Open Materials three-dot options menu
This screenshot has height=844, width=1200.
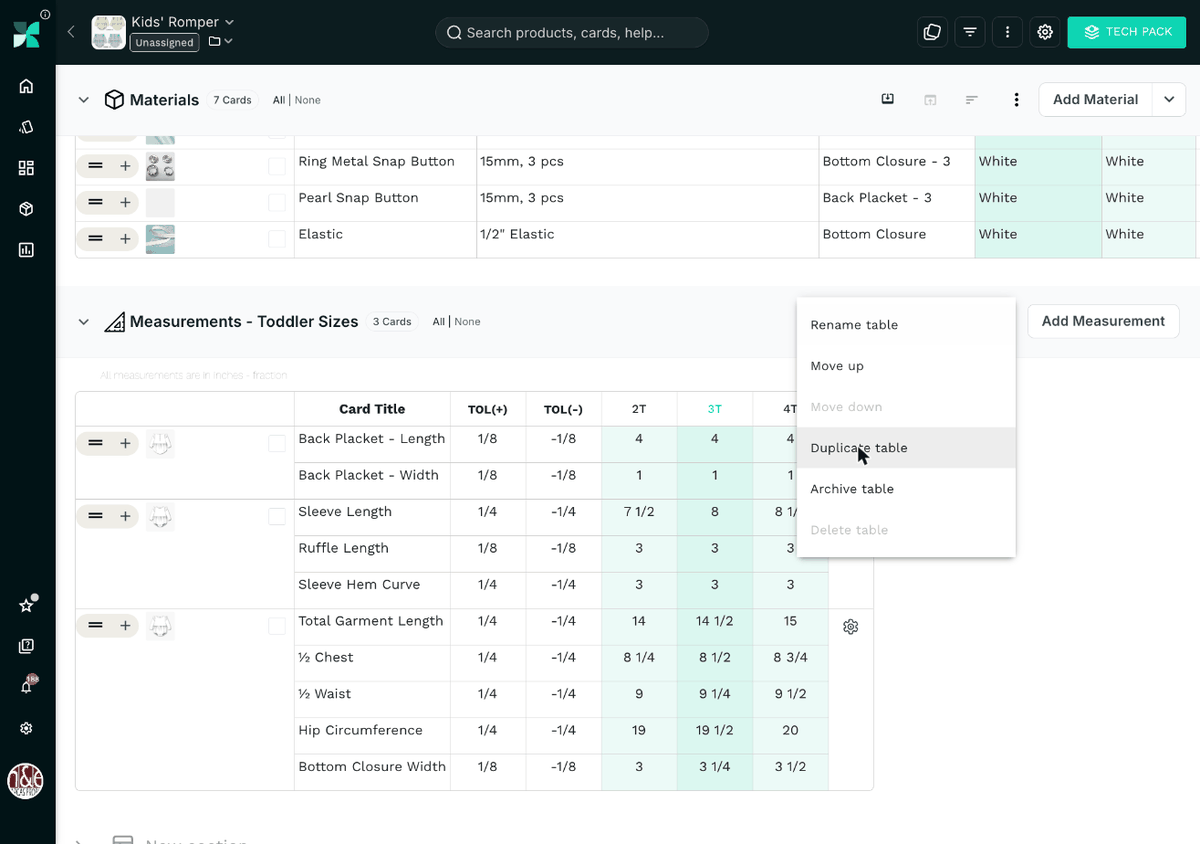[1016, 100]
